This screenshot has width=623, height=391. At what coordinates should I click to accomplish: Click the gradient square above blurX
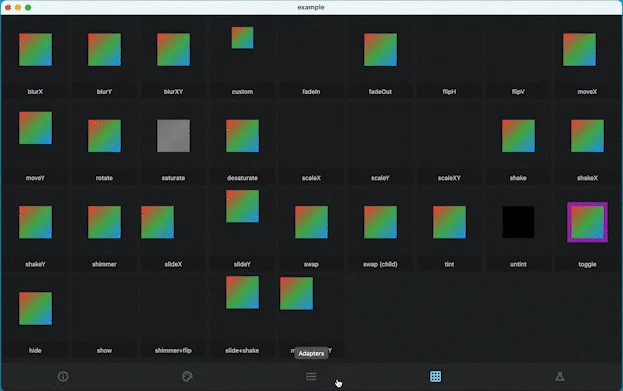pyautogui.click(x=35, y=49)
